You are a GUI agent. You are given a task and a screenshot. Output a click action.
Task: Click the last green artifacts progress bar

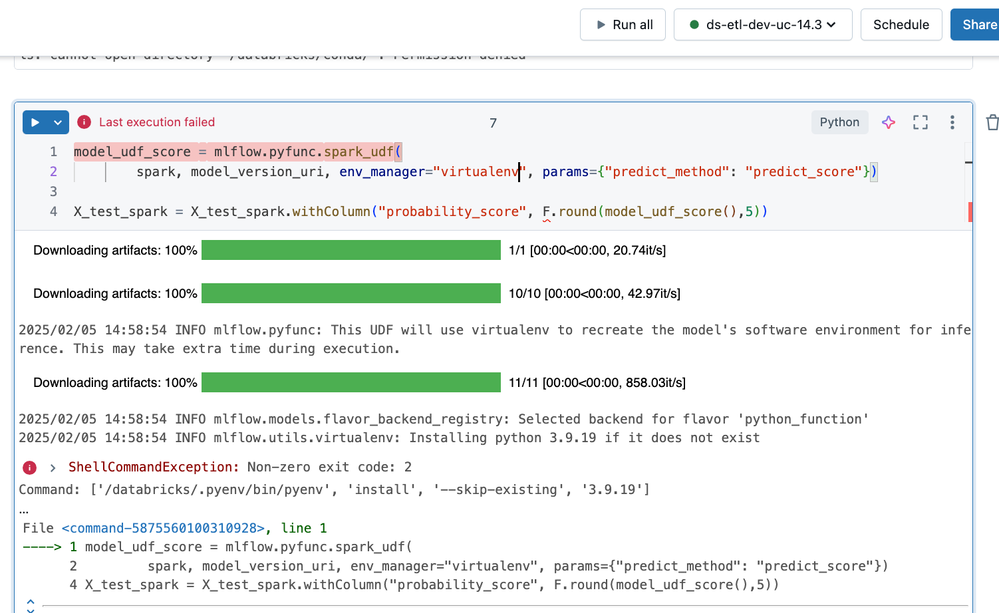350,382
